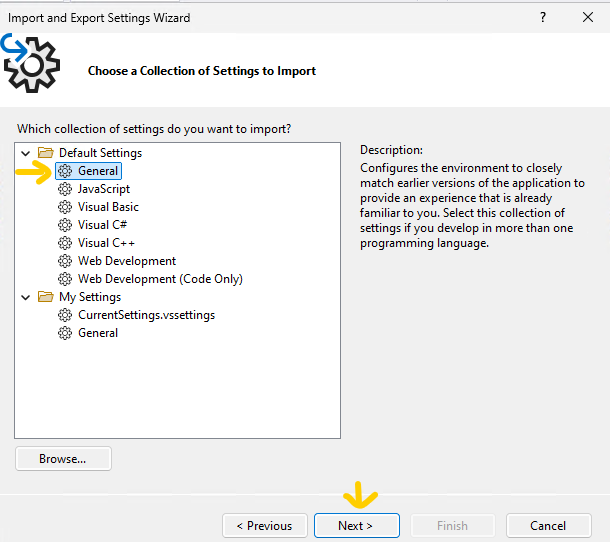Collapse the Default Settings folder
610x542 pixels.
click(26, 153)
